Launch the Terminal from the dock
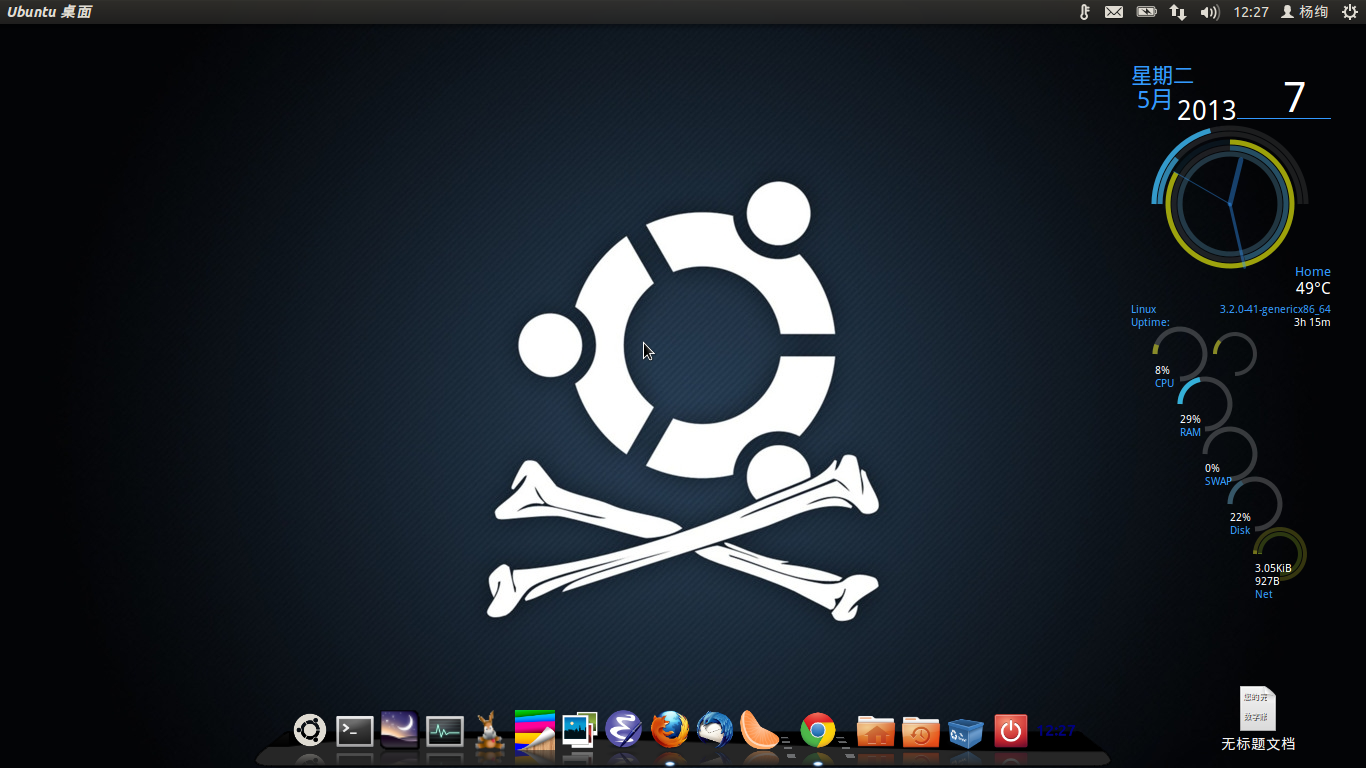 coord(355,731)
